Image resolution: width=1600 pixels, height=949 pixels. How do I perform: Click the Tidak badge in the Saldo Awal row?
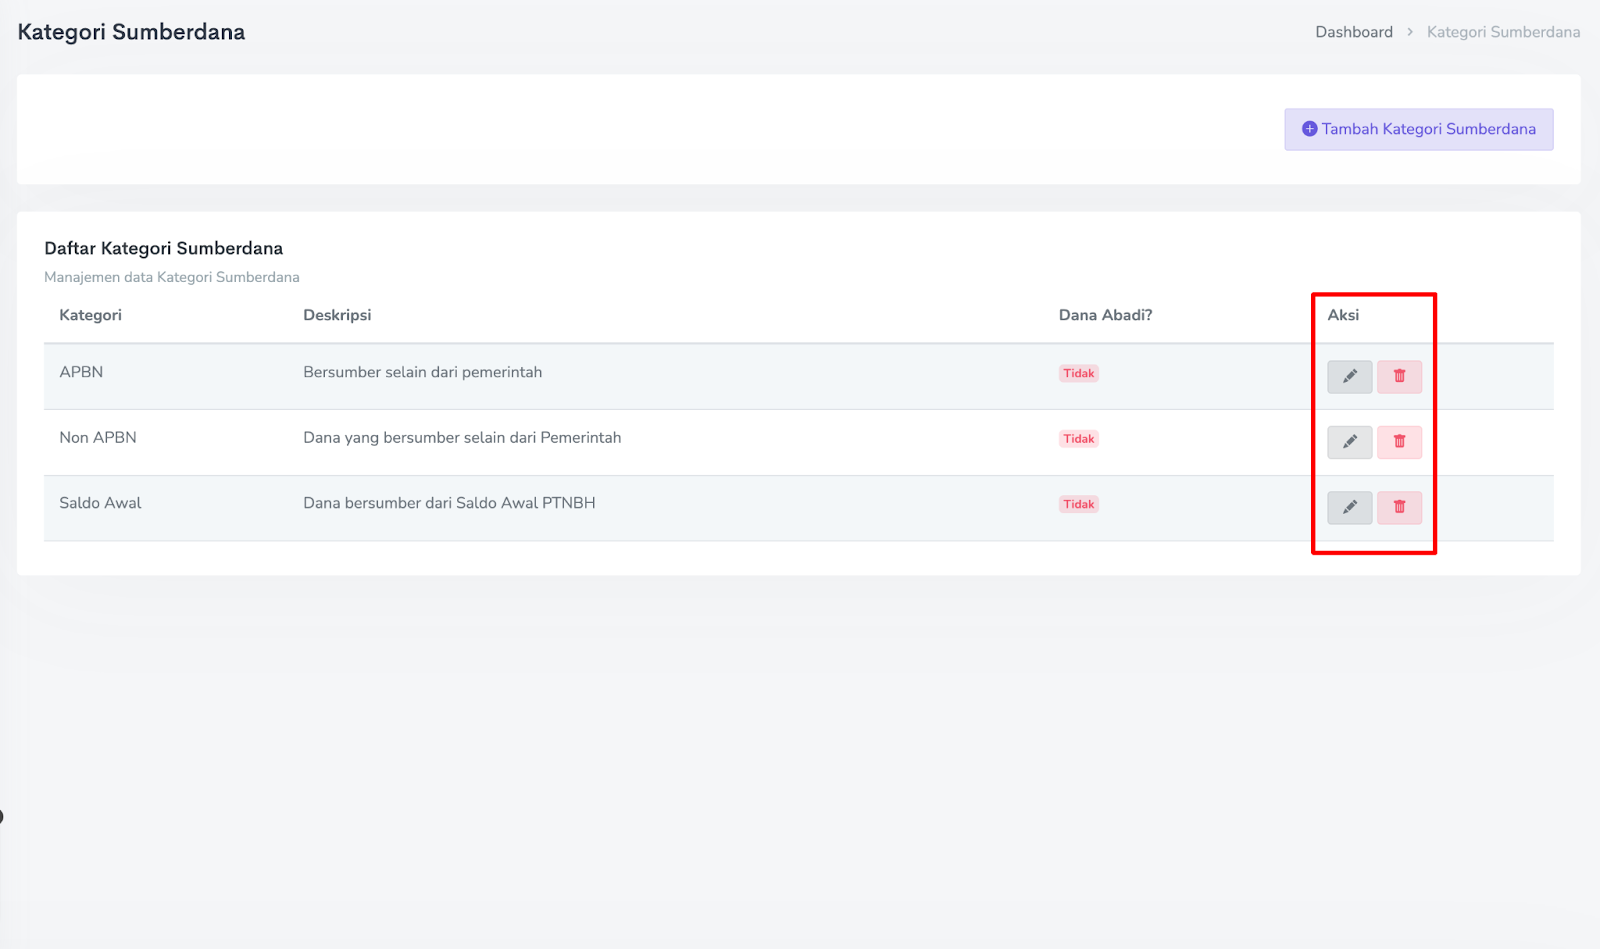pos(1078,505)
